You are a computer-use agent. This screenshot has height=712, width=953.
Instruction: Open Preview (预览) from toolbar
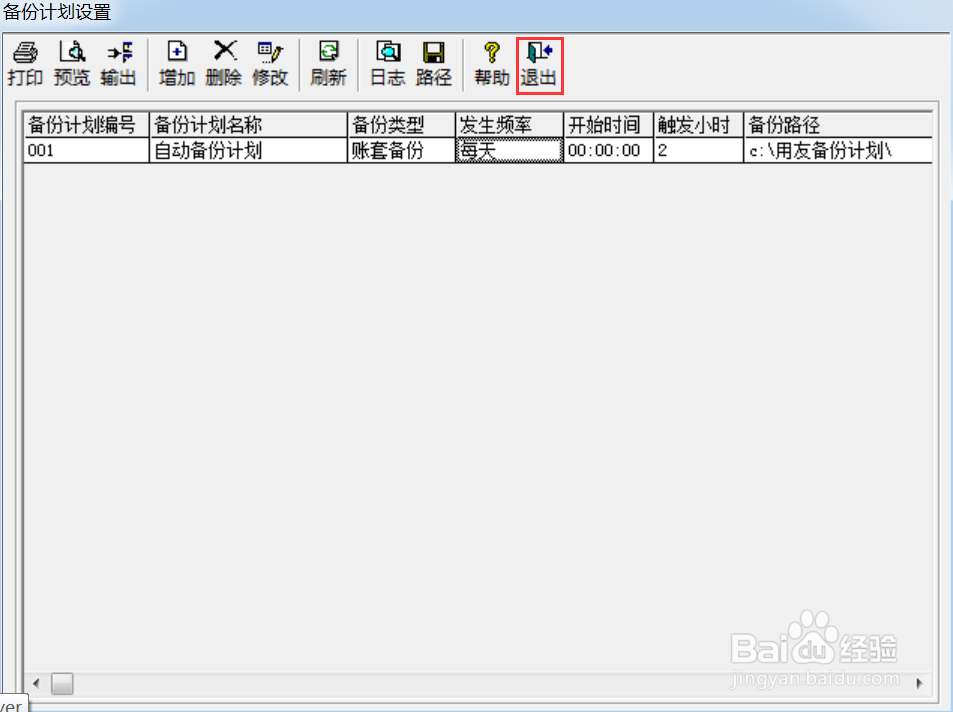[x=72, y=64]
